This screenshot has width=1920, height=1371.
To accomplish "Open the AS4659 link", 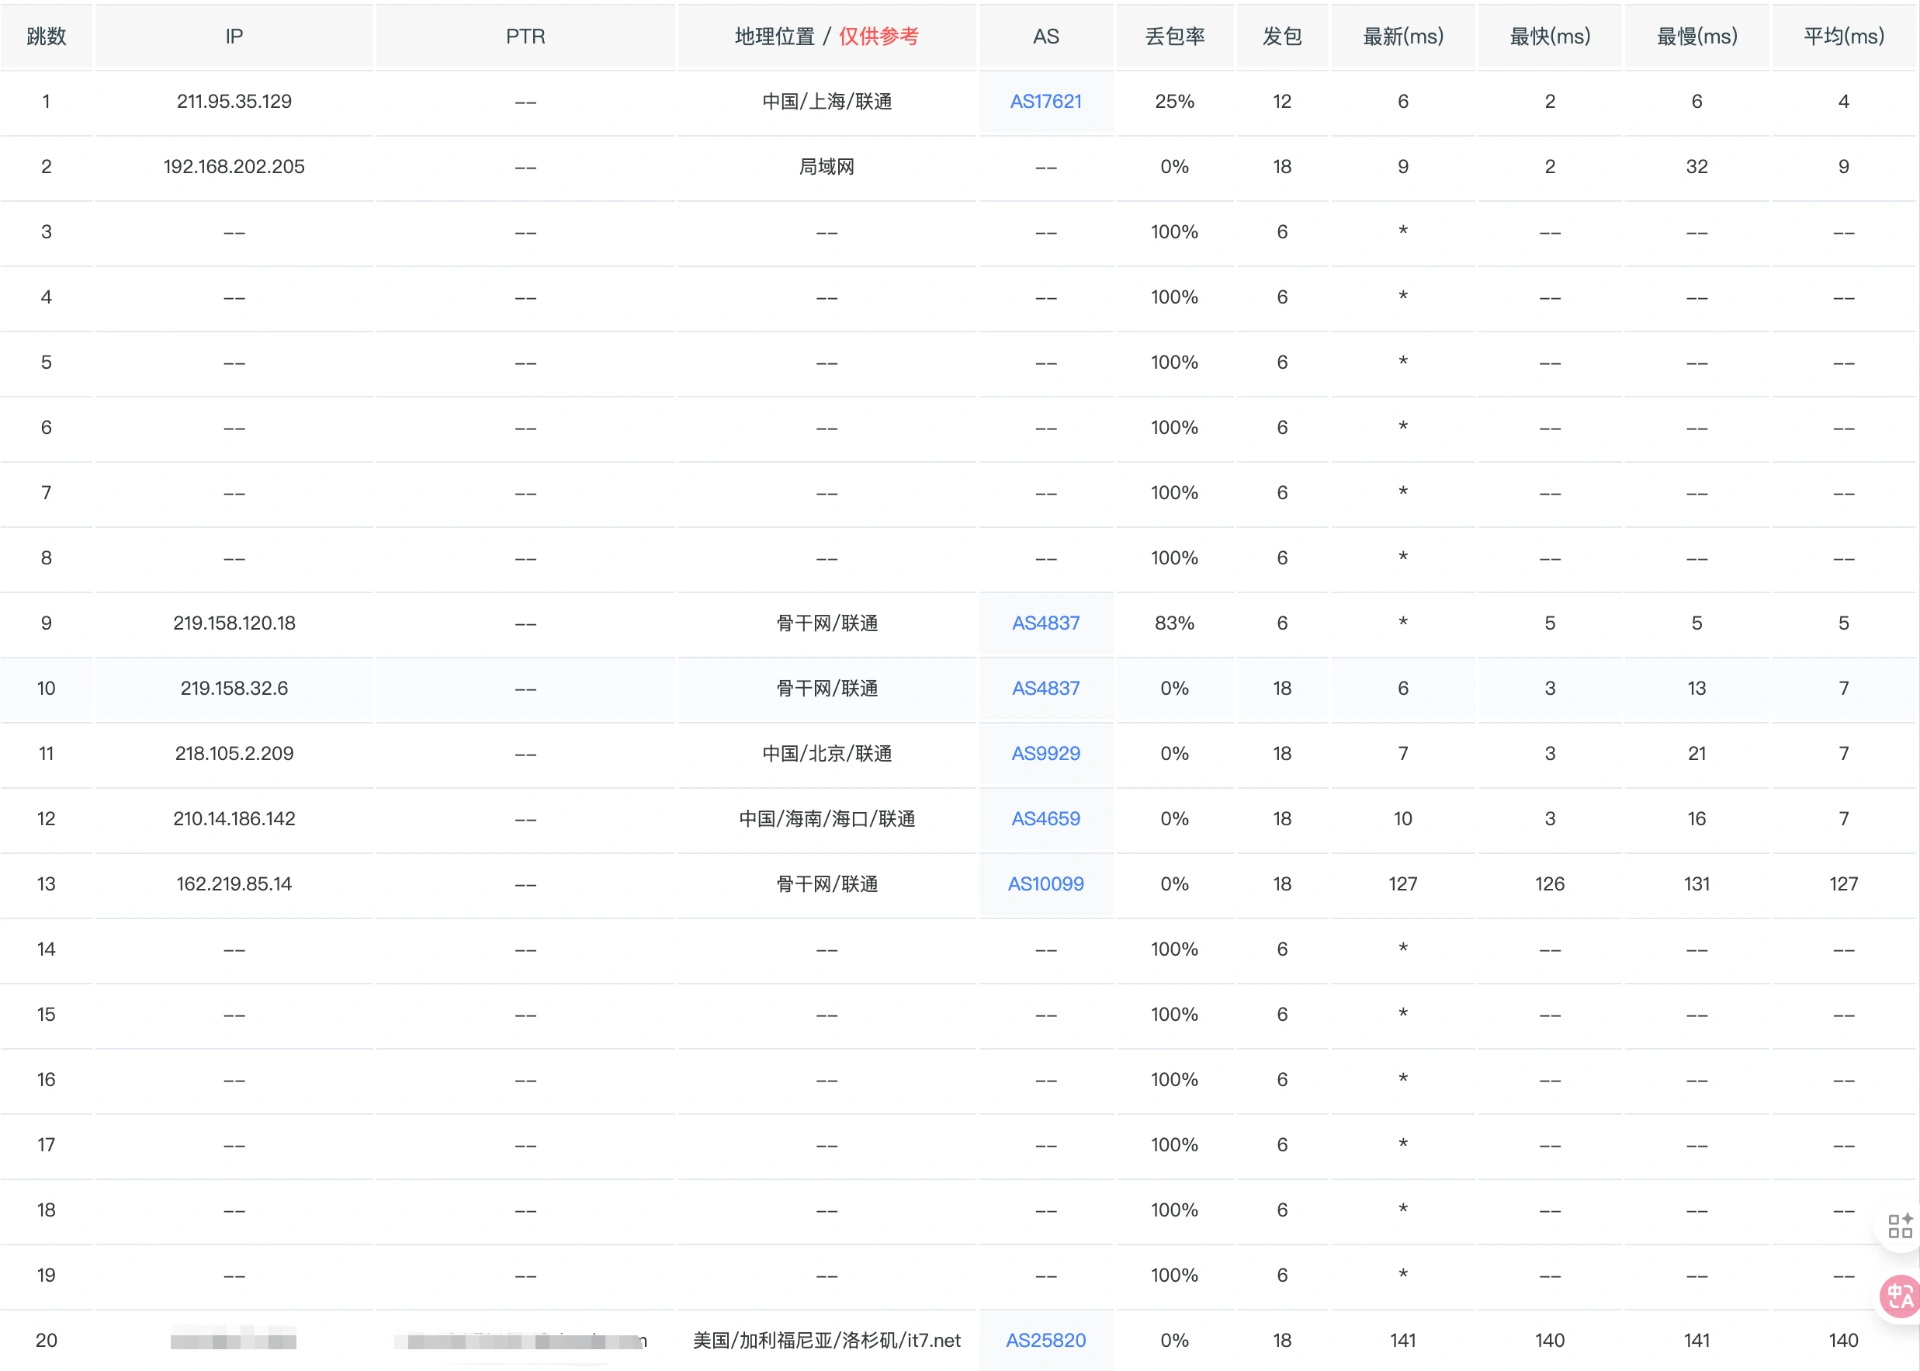I will [x=1045, y=818].
